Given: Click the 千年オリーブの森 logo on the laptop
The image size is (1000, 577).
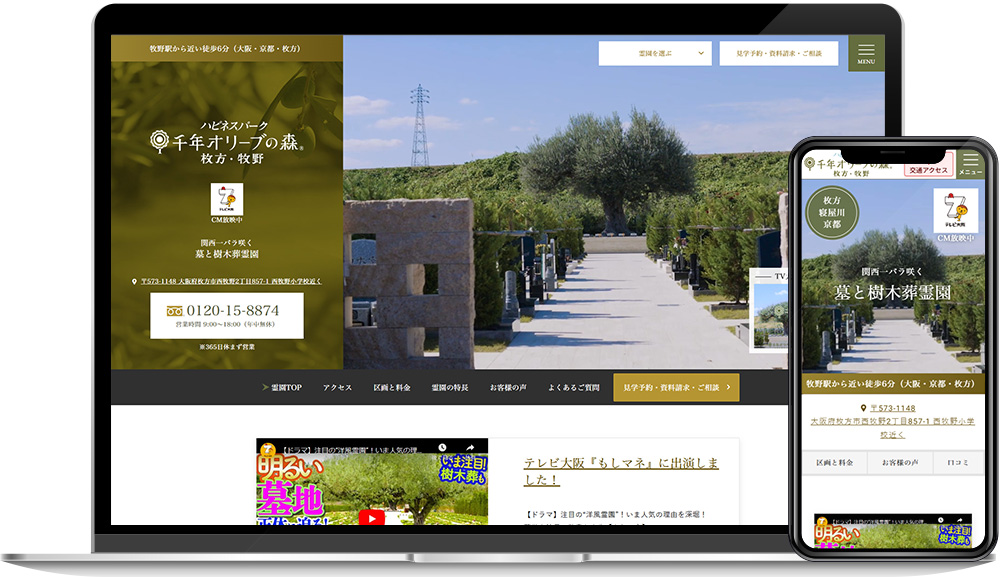Looking at the screenshot, I should [227, 142].
